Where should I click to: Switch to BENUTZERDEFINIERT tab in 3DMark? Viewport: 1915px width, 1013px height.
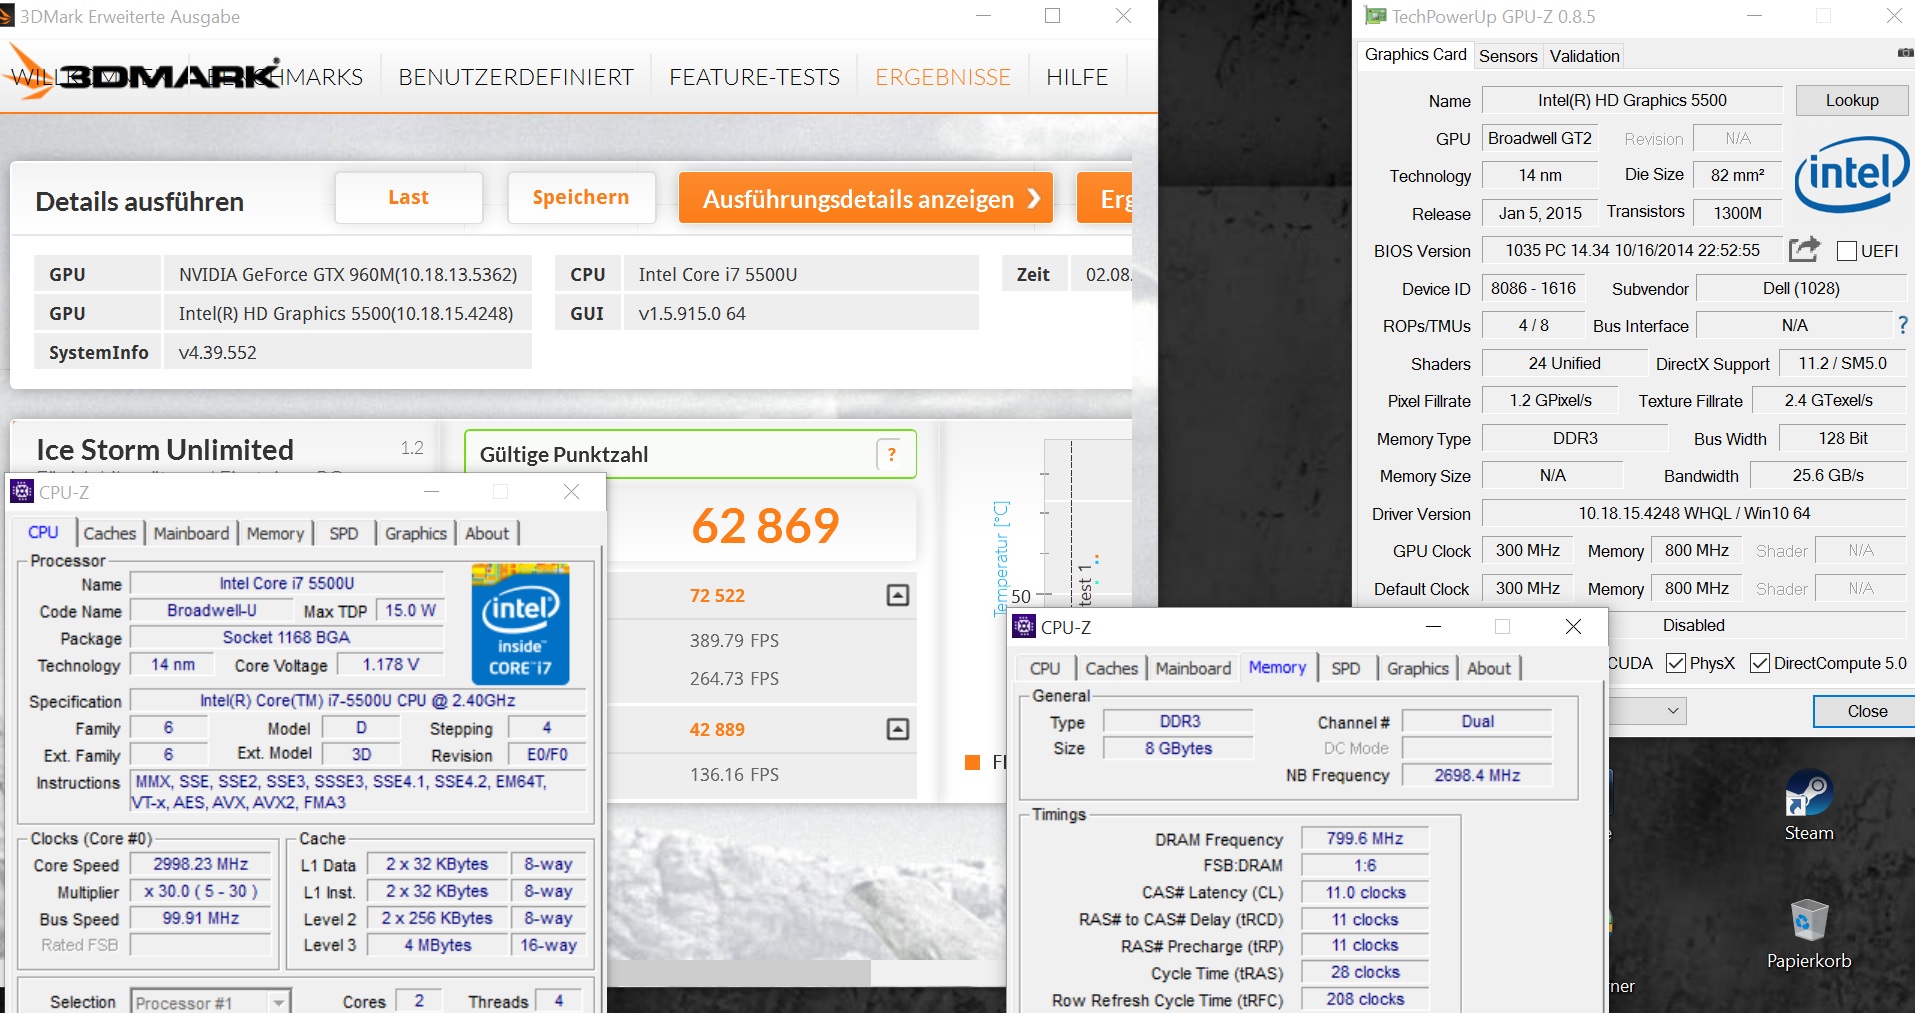[516, 77]
